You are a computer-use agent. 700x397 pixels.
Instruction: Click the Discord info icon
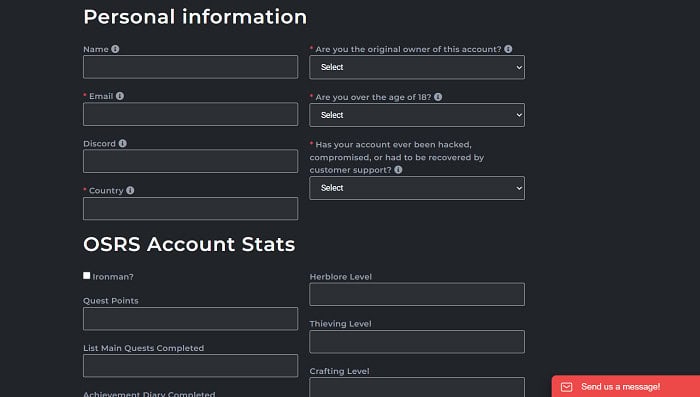click(x=122, y=143)
